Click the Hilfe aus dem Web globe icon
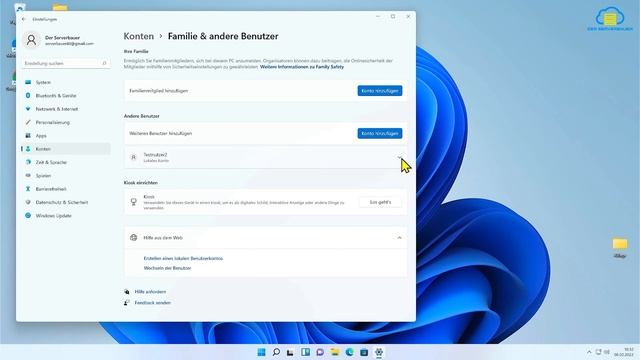The height and width of the screenshot is (360, 640). pos(133,238)
